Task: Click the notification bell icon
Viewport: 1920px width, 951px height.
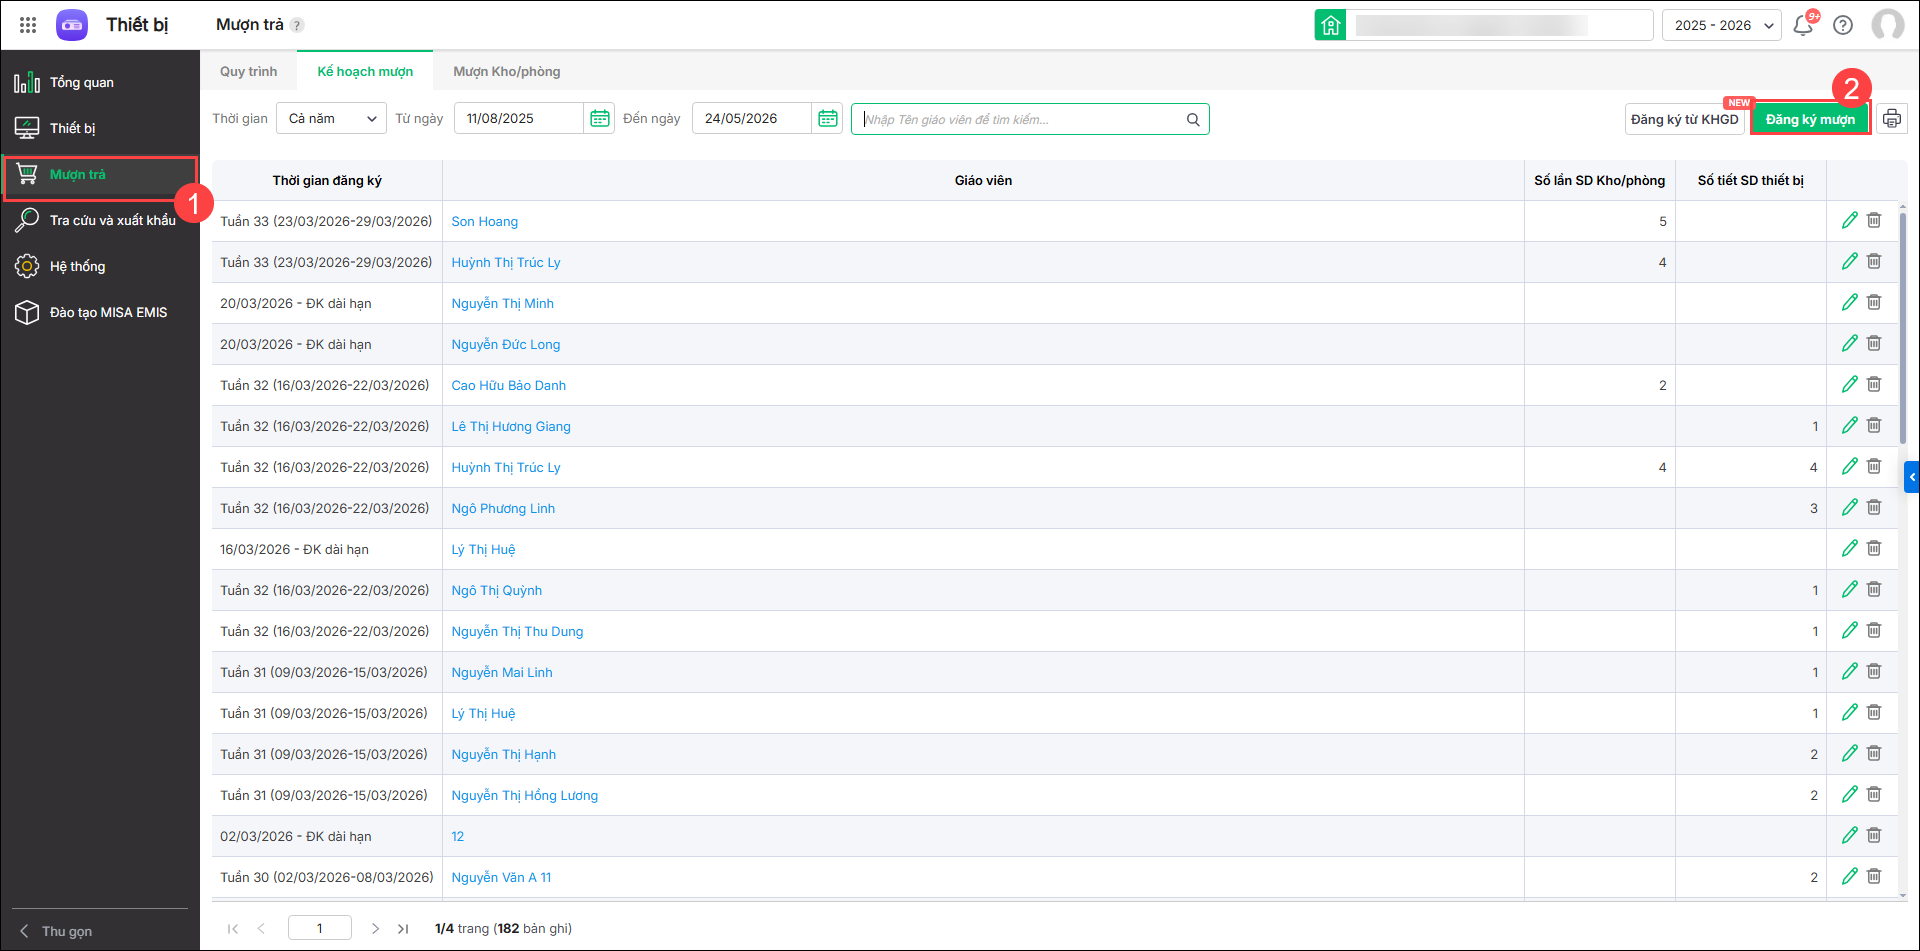Action: pyautogui.click(x=1803, y=25)
